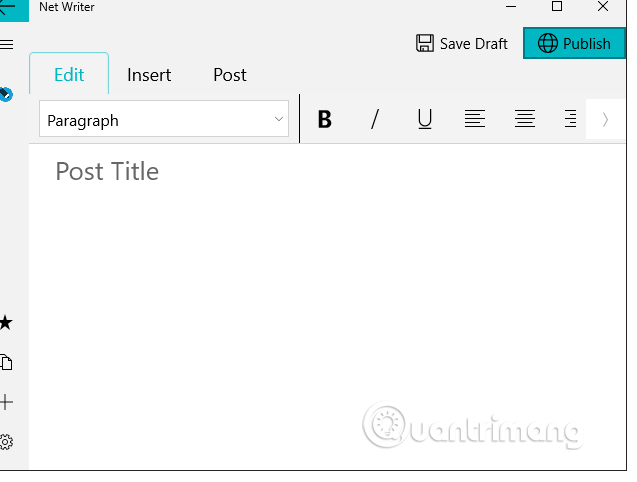Image resolution: width=637 pixels, height=482 pixels.
Task: Publish the blog post
Action: [574, 44]
